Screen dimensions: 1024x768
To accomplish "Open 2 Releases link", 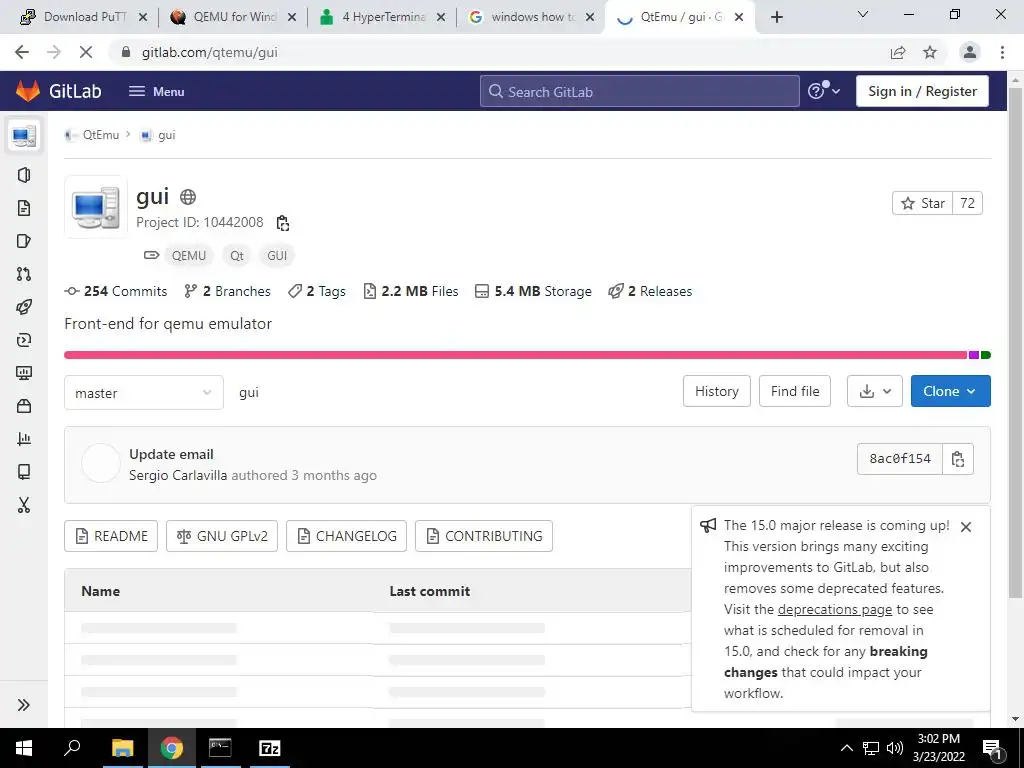I will click(x=650, y=291).
